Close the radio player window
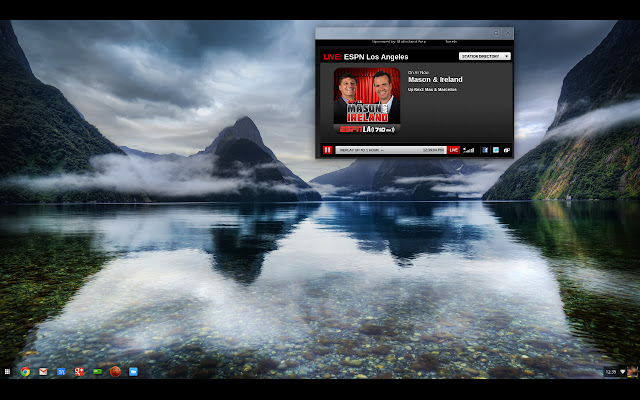This screenshot has width=640, height=400. (x=508, y=33)
